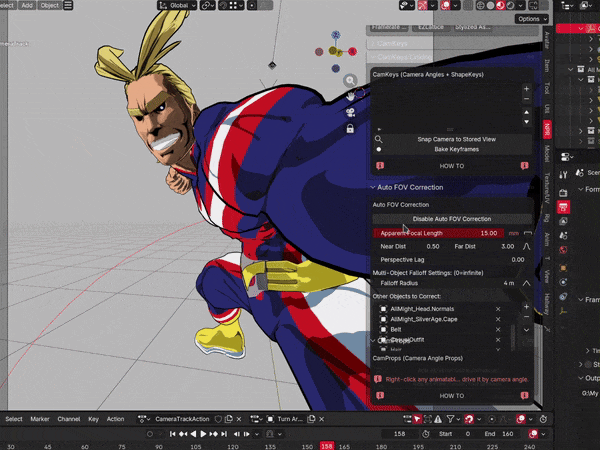Image resolution: width=600 pixels, height=450 pixels.
Task: Open the Output properties tab icon
Action: [x=563, y=207]
